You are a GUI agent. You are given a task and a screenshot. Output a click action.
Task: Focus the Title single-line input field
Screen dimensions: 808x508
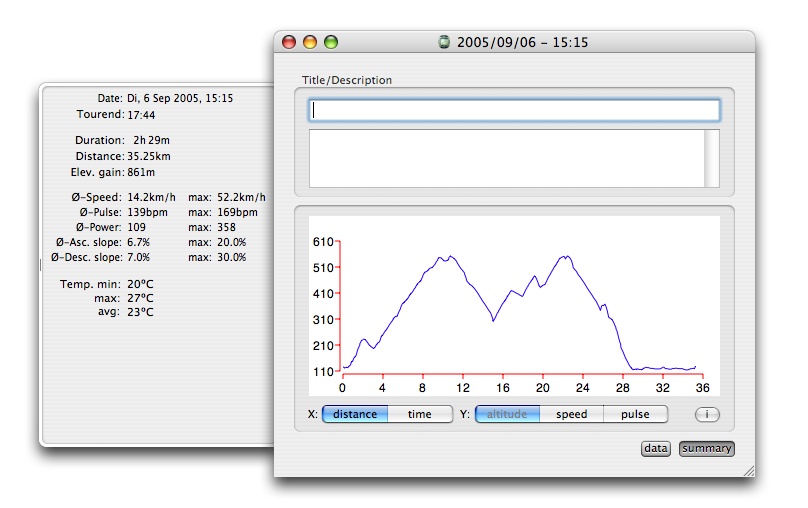click(x=514, y=110)
